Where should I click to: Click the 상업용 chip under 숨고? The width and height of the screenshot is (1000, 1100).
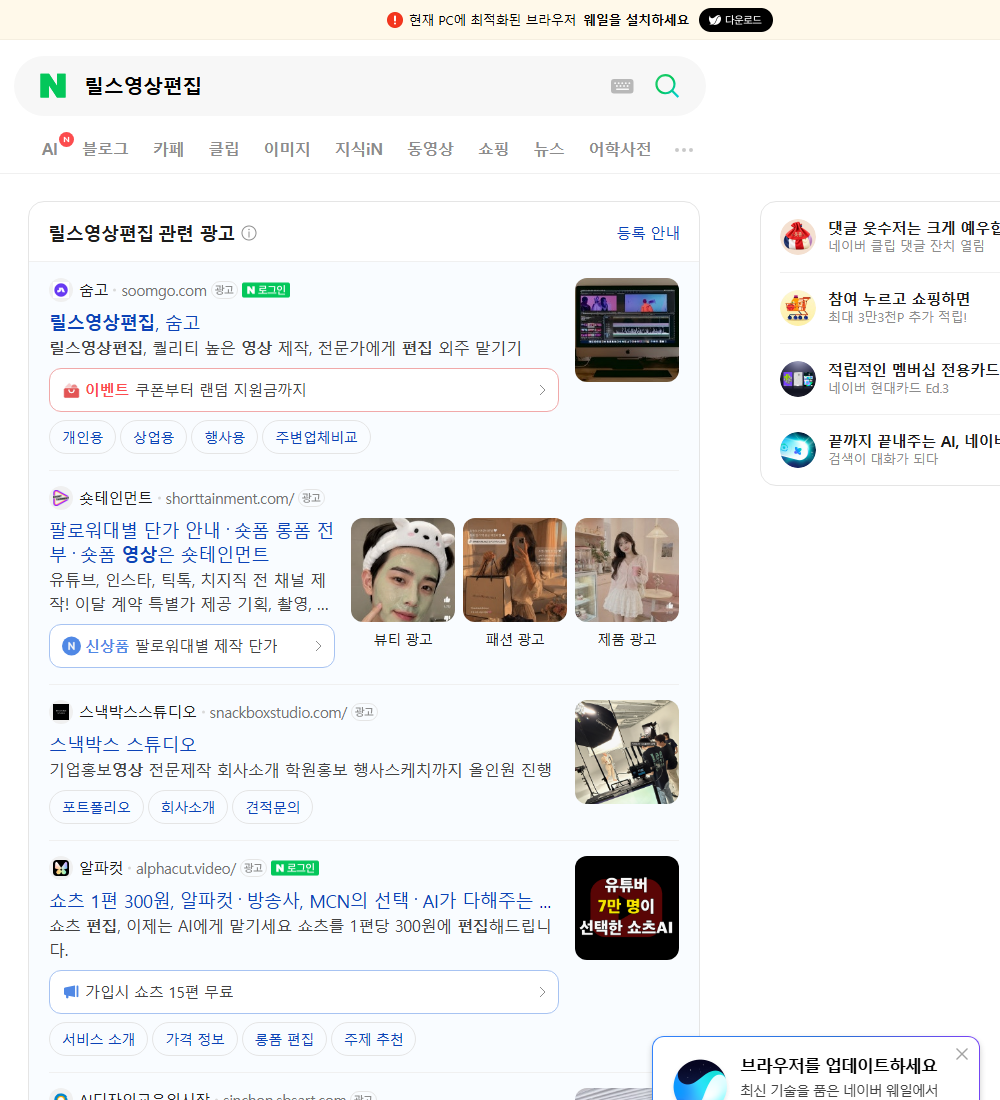(x=154, y=437)
